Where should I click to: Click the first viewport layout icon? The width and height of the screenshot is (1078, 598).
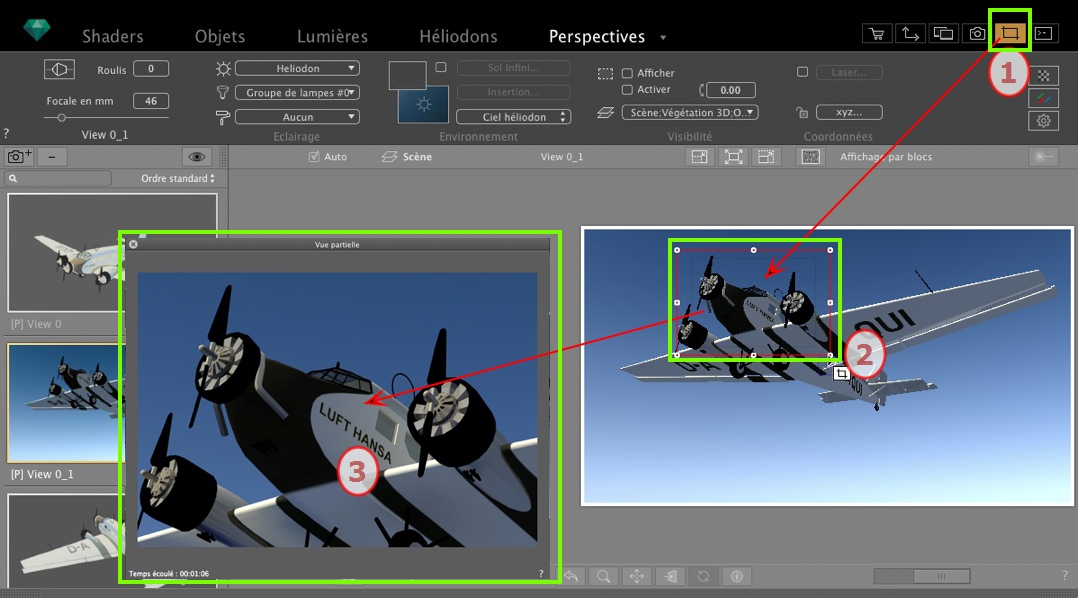pyautogui.click(x=699, y=157)
